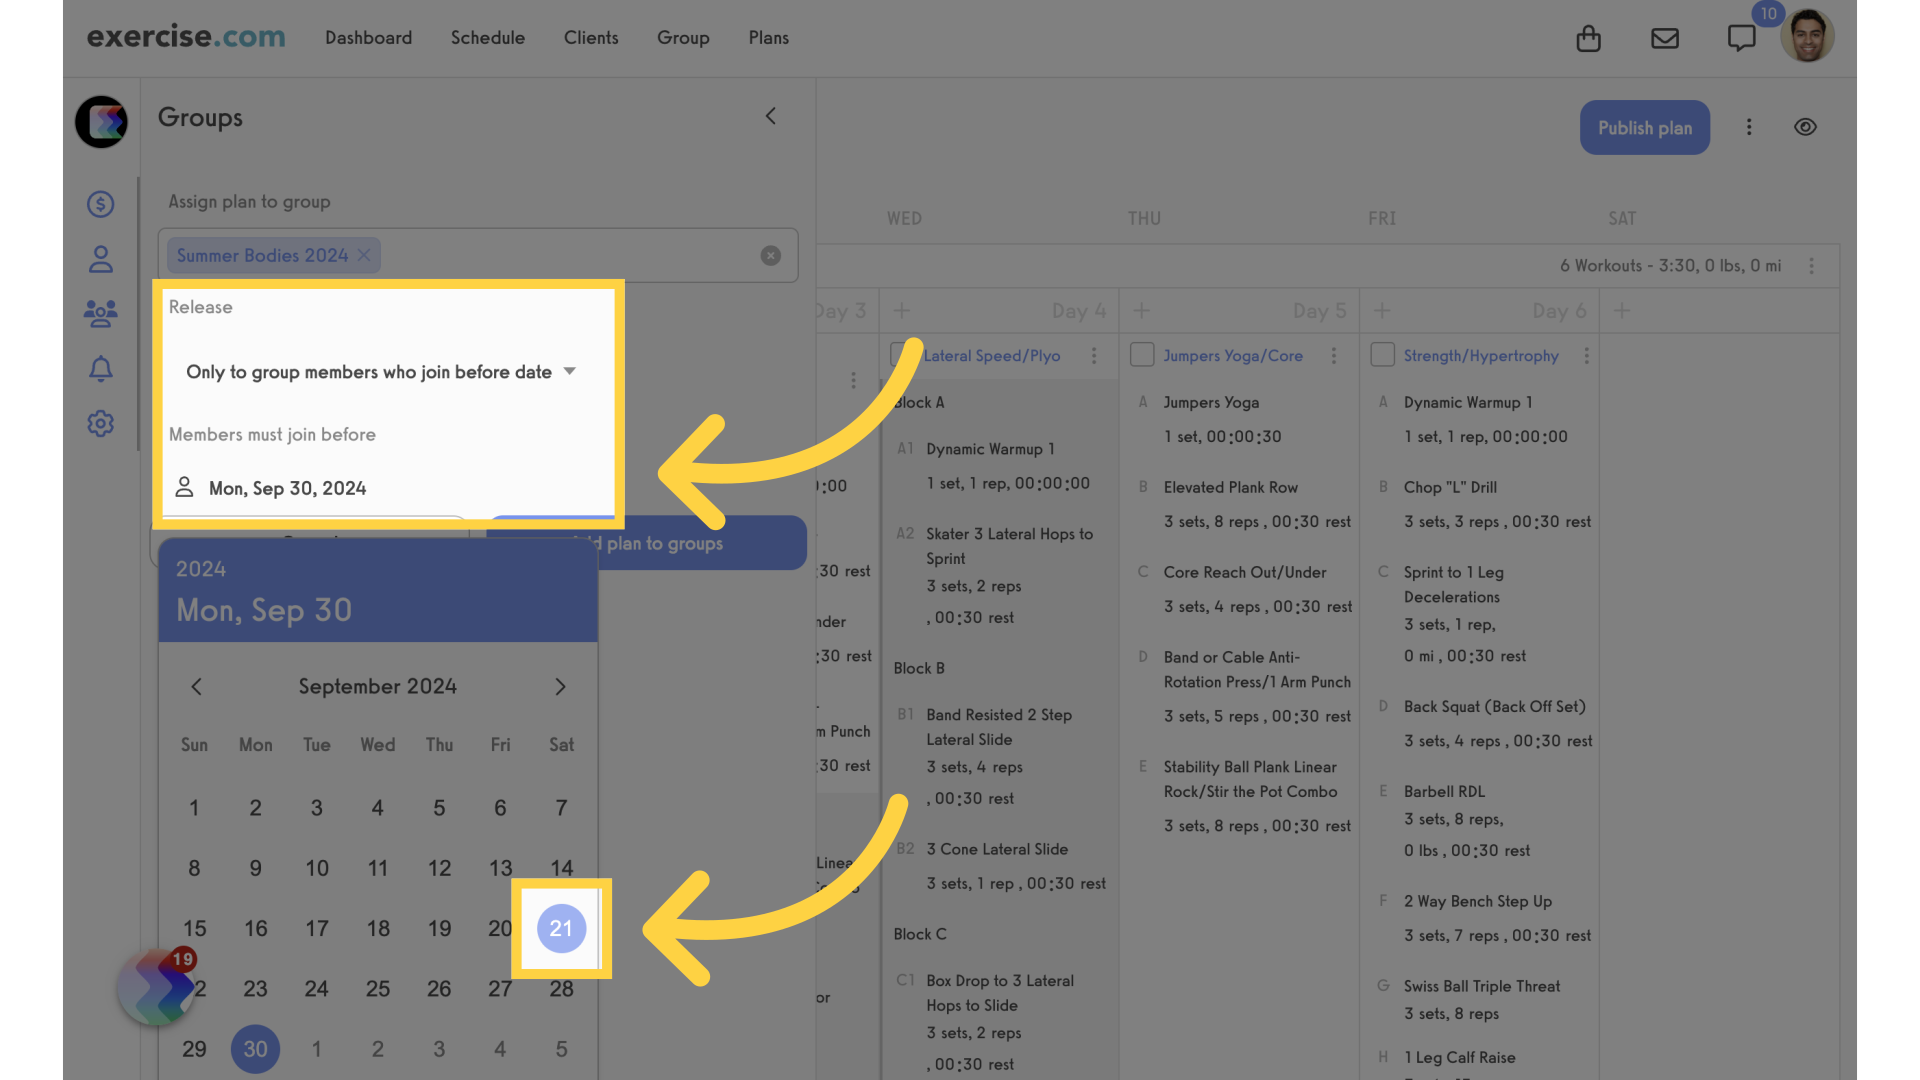Image resolution: width=1920 pixels, height=1080 pixels.
Task: Click the Barbell RDL exercise
Action: click(x=1444, y=791)
